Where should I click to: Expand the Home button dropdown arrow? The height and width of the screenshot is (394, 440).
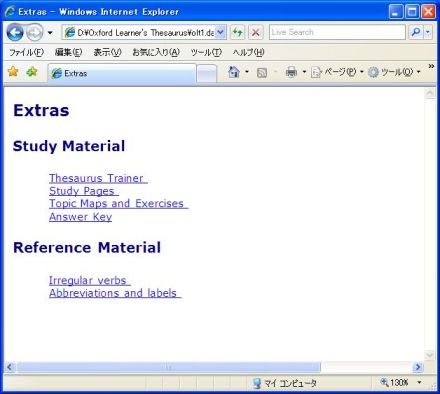247,72
